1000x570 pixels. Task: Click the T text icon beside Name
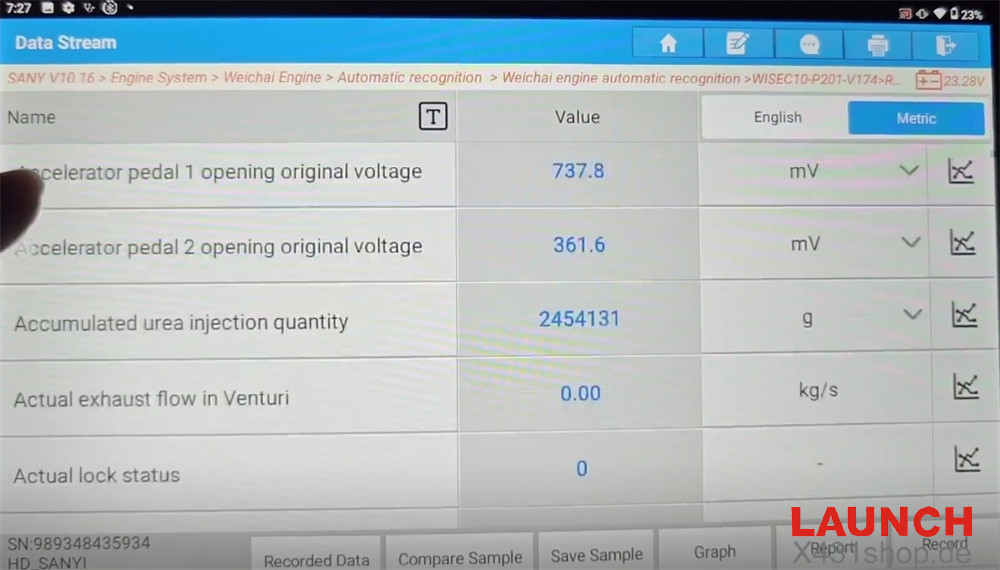point(432,117)
